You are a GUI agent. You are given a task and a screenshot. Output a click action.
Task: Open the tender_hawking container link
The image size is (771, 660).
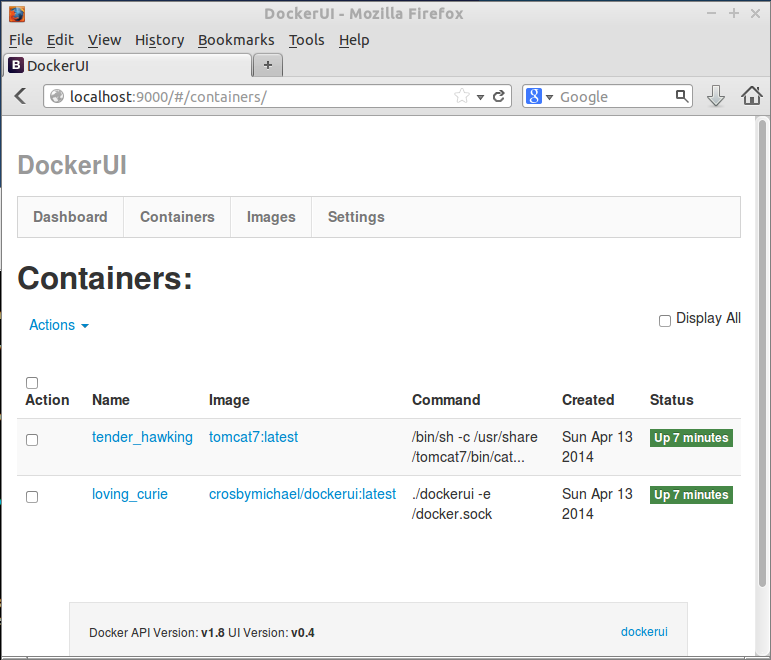[142, 437]
